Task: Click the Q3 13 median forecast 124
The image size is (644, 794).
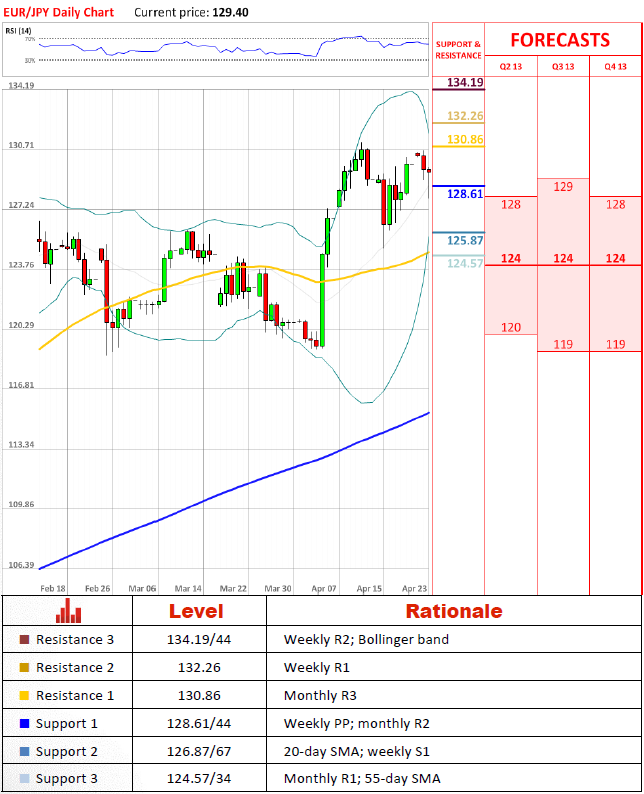Action: (563, 258)
